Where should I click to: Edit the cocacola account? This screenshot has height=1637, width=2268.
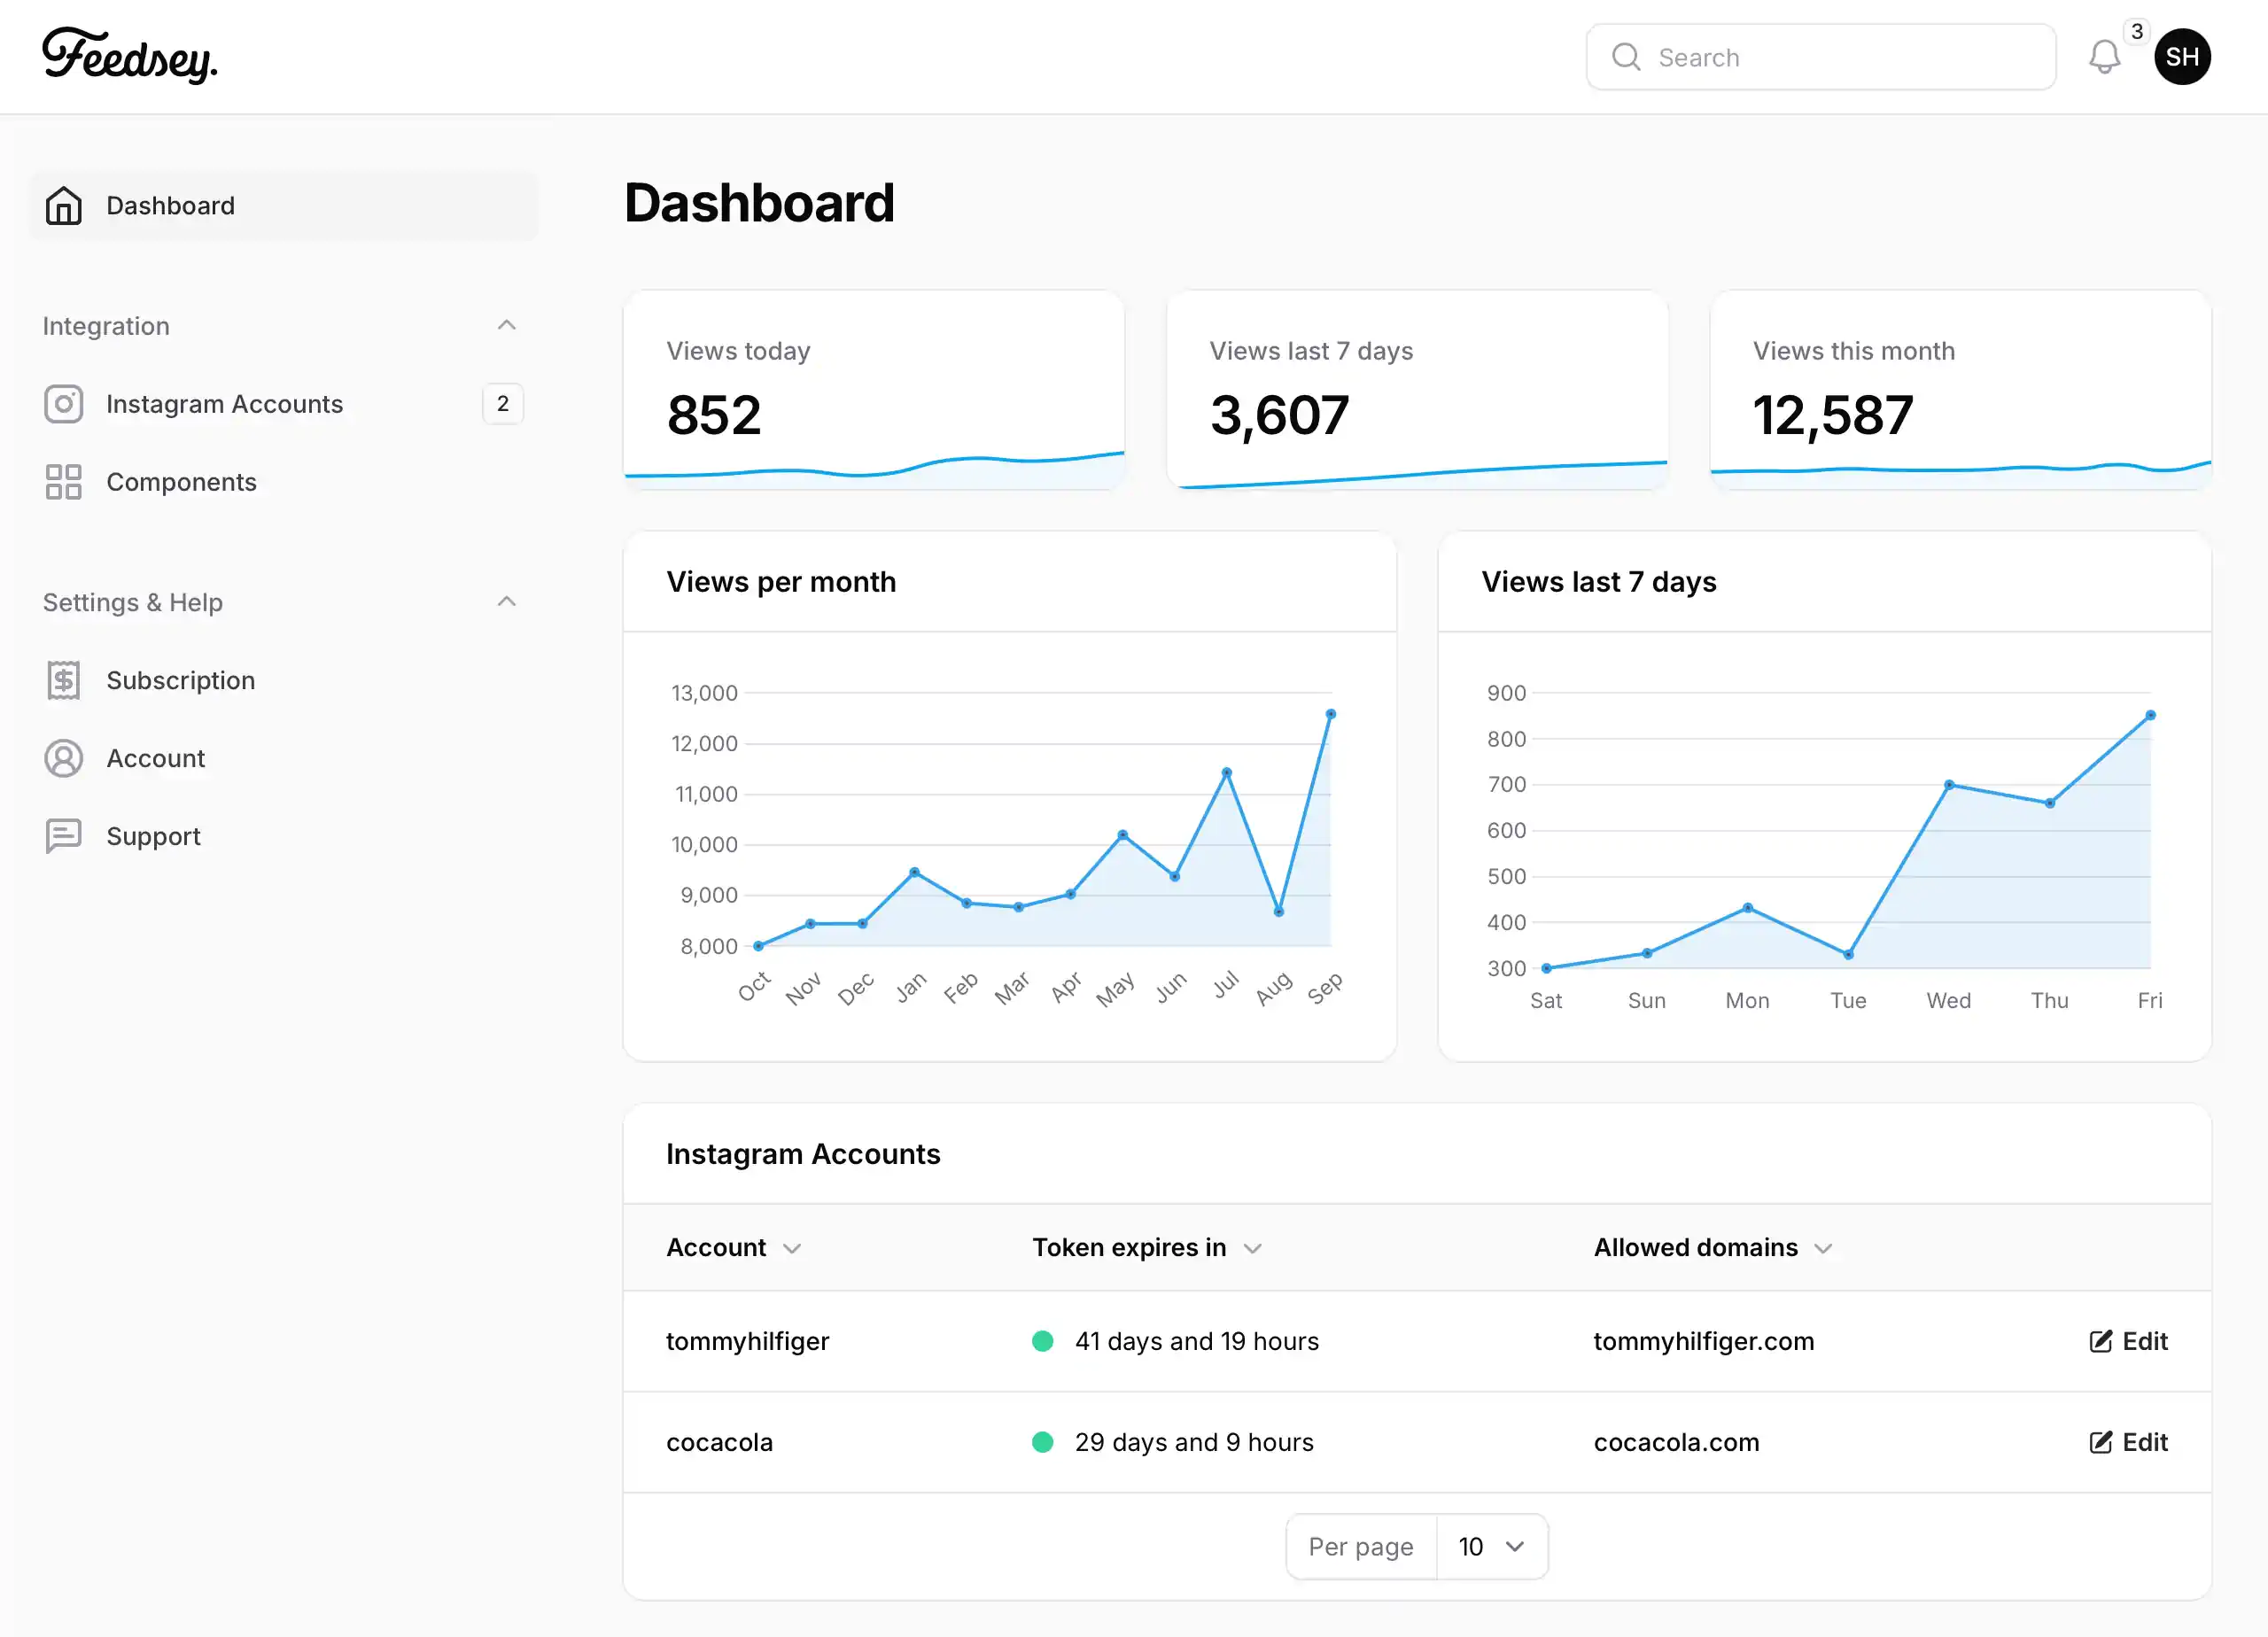point(2128,1442)
